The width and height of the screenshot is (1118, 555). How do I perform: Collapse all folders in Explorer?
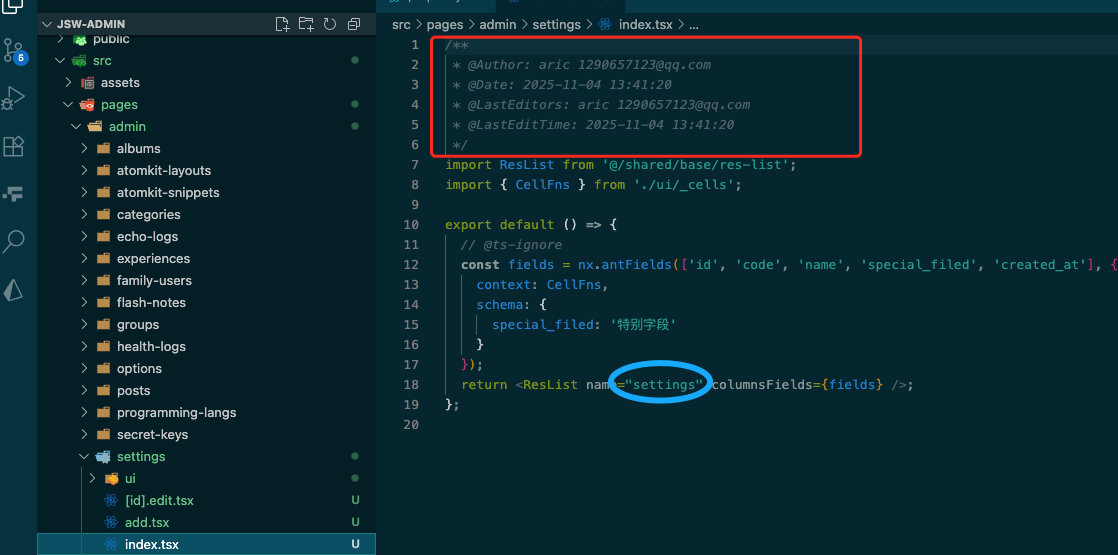(354, 24)
